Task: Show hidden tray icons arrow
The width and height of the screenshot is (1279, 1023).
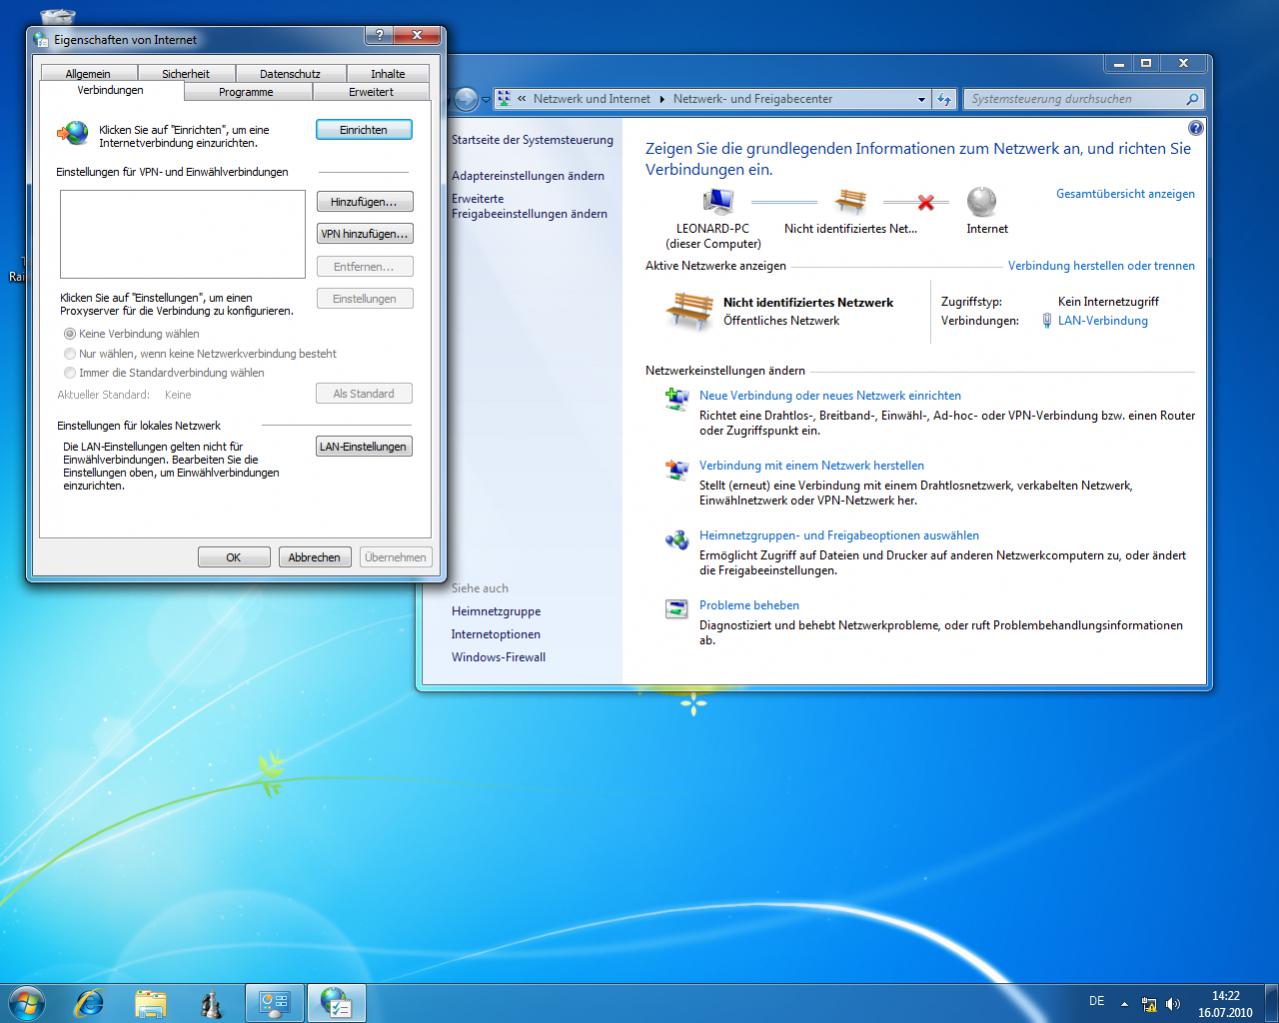Action: (1124, 1003)
